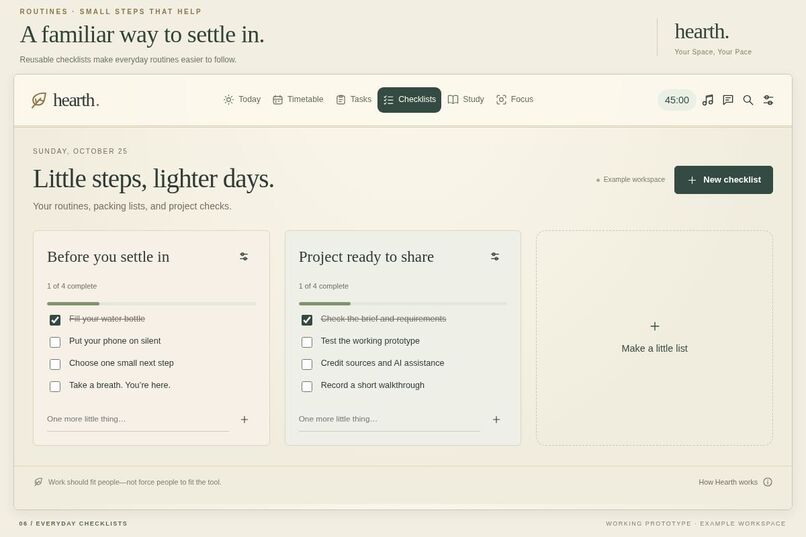Click the New checklist button
The width and height of the screenshot is (806, 537).
pyautogui.click(x=723, y=180)
